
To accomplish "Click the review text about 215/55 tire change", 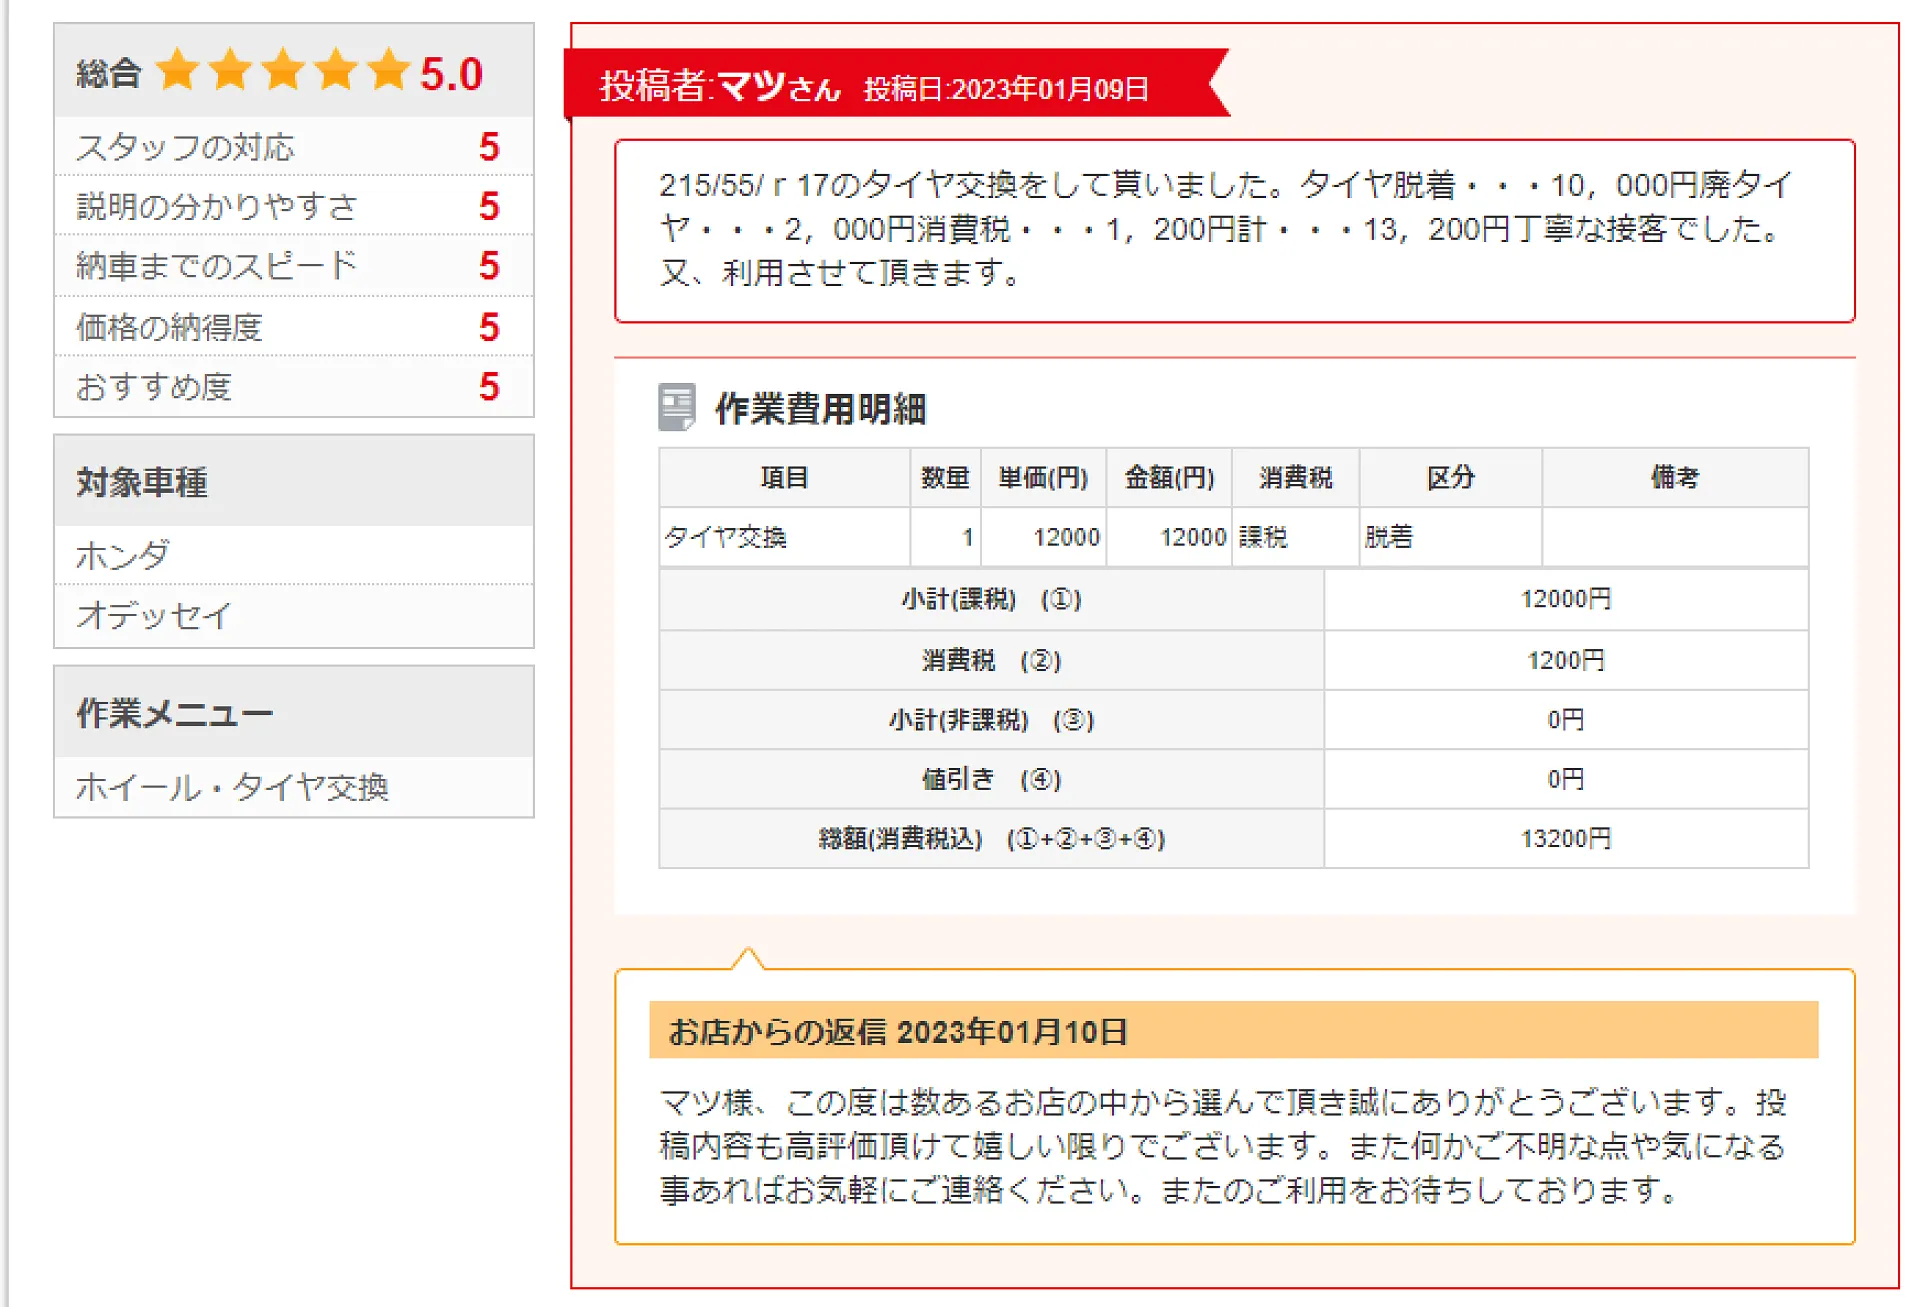I will click(1226, 229).
